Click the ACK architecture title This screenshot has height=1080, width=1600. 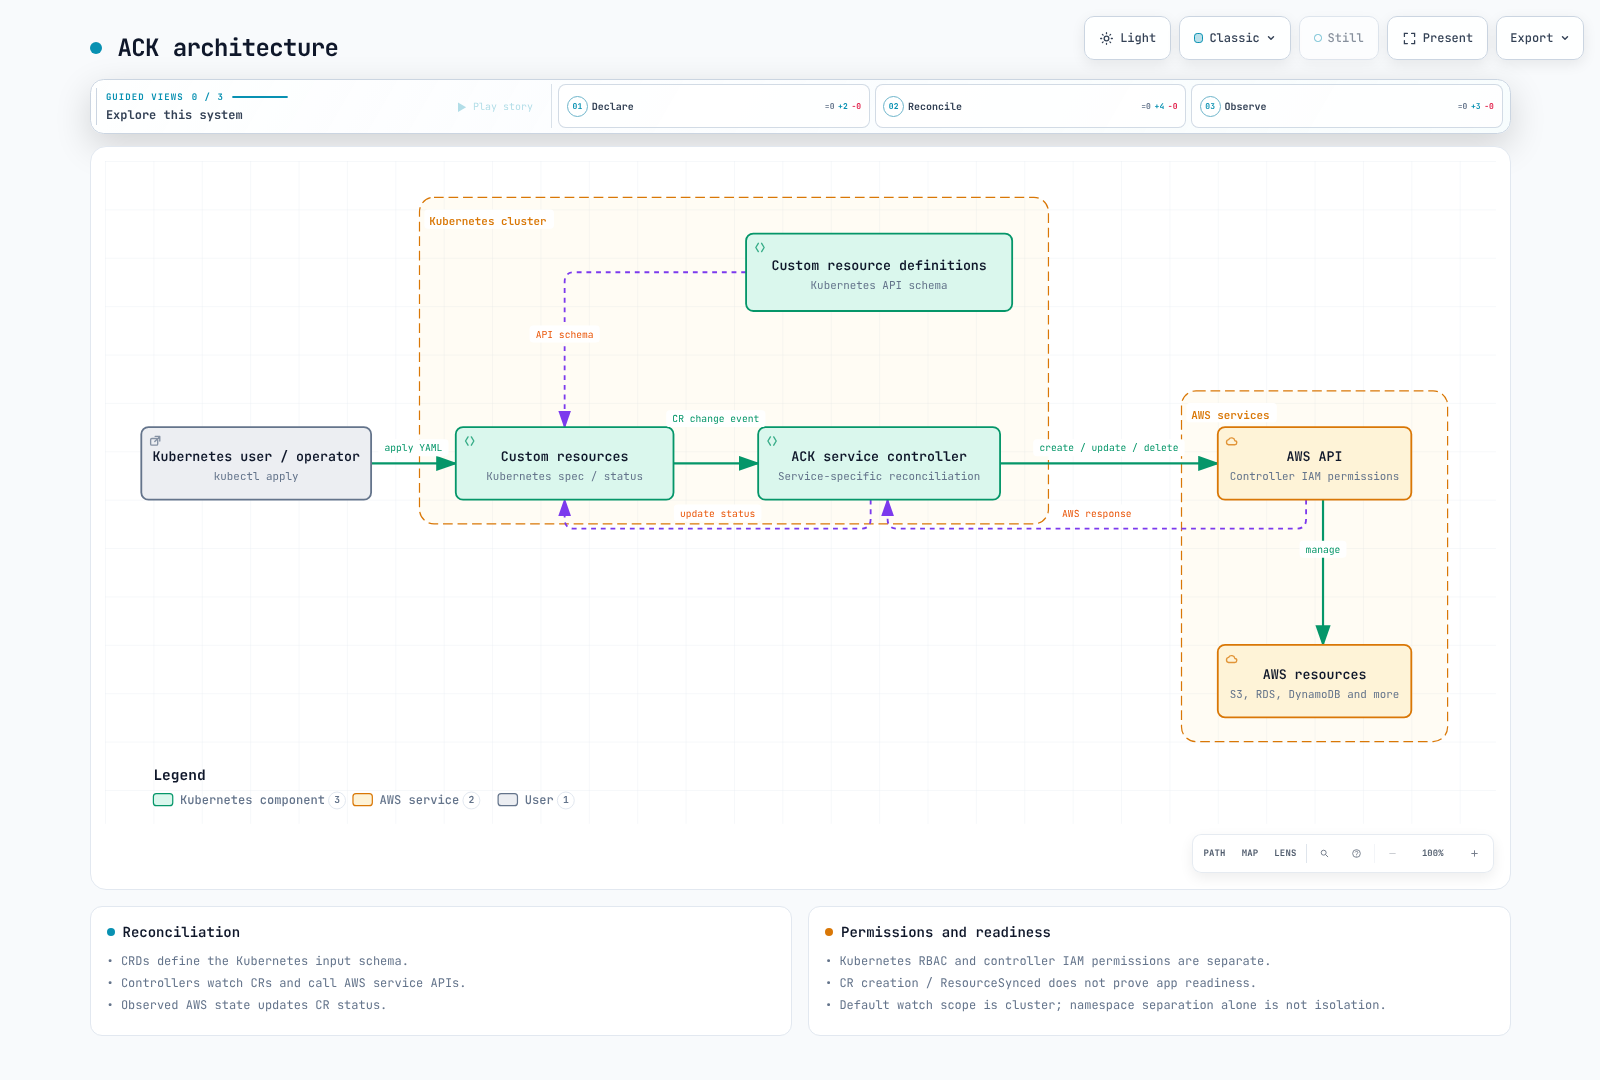point(228,48)
